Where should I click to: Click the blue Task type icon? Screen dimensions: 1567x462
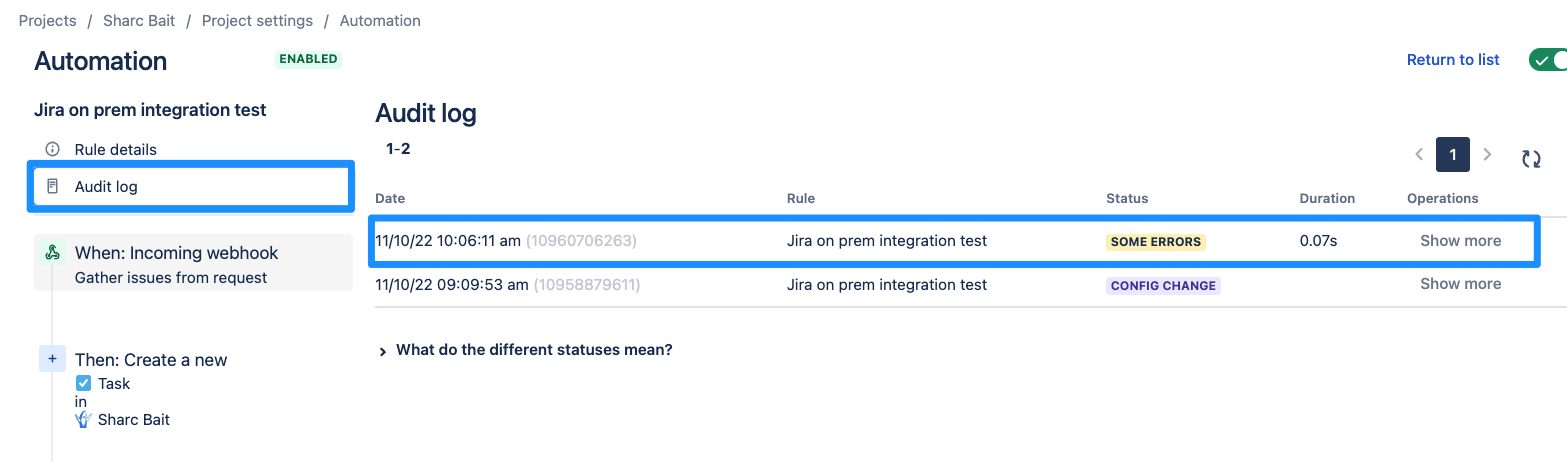pyautogui.click(x=84, y=383)
